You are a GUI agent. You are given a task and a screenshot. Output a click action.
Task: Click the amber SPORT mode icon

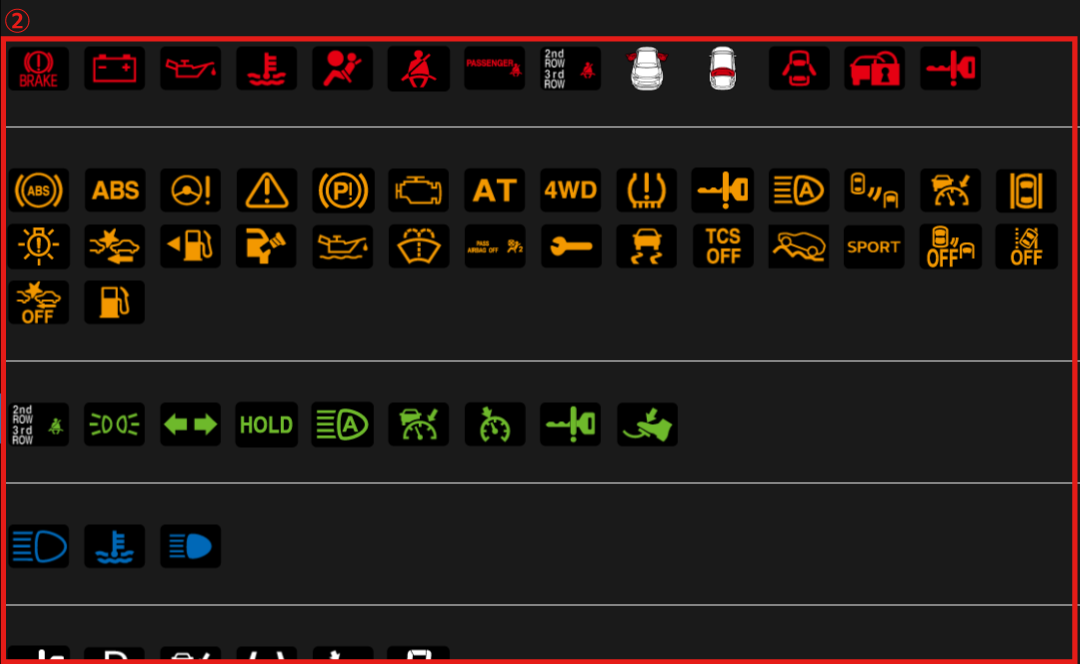click(x=874, y=246)
